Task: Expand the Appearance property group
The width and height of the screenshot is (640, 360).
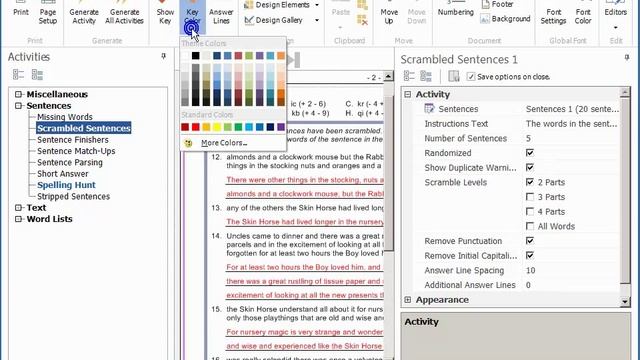Action: 407,300
